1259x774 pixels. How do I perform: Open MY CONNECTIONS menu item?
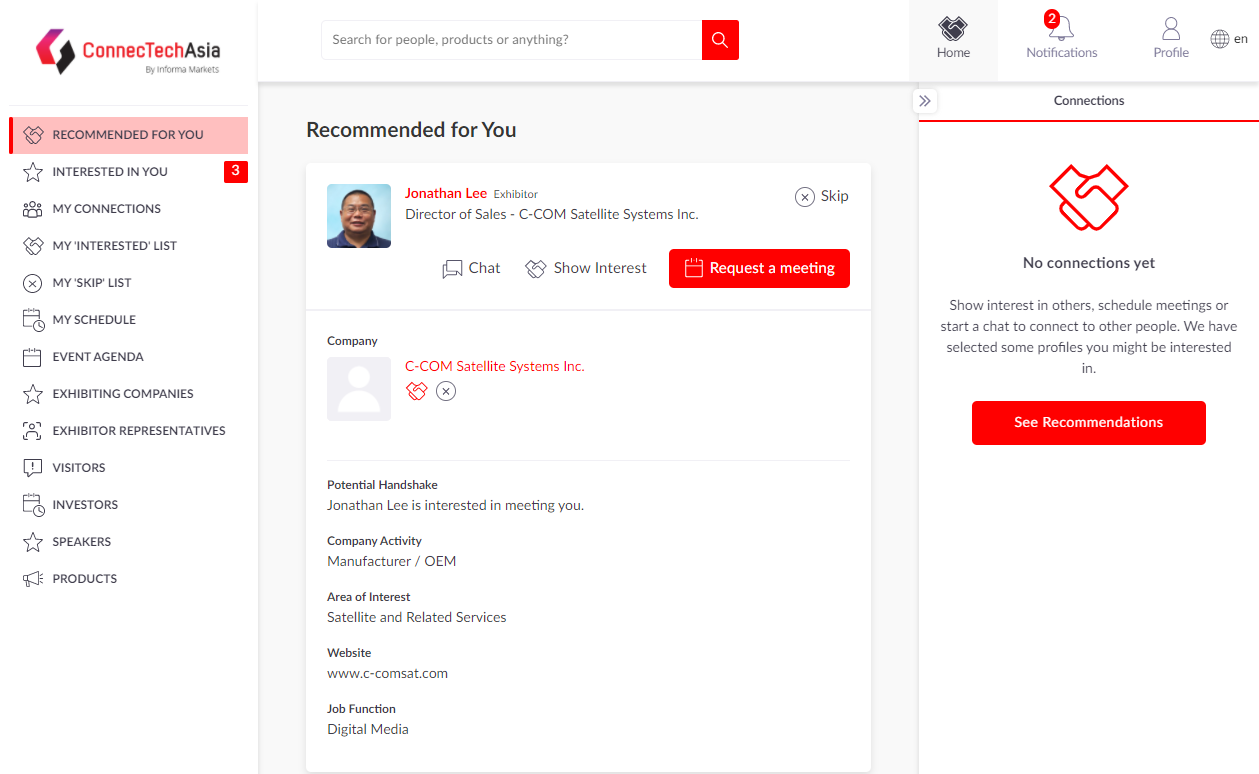click(x=128, y=209)
